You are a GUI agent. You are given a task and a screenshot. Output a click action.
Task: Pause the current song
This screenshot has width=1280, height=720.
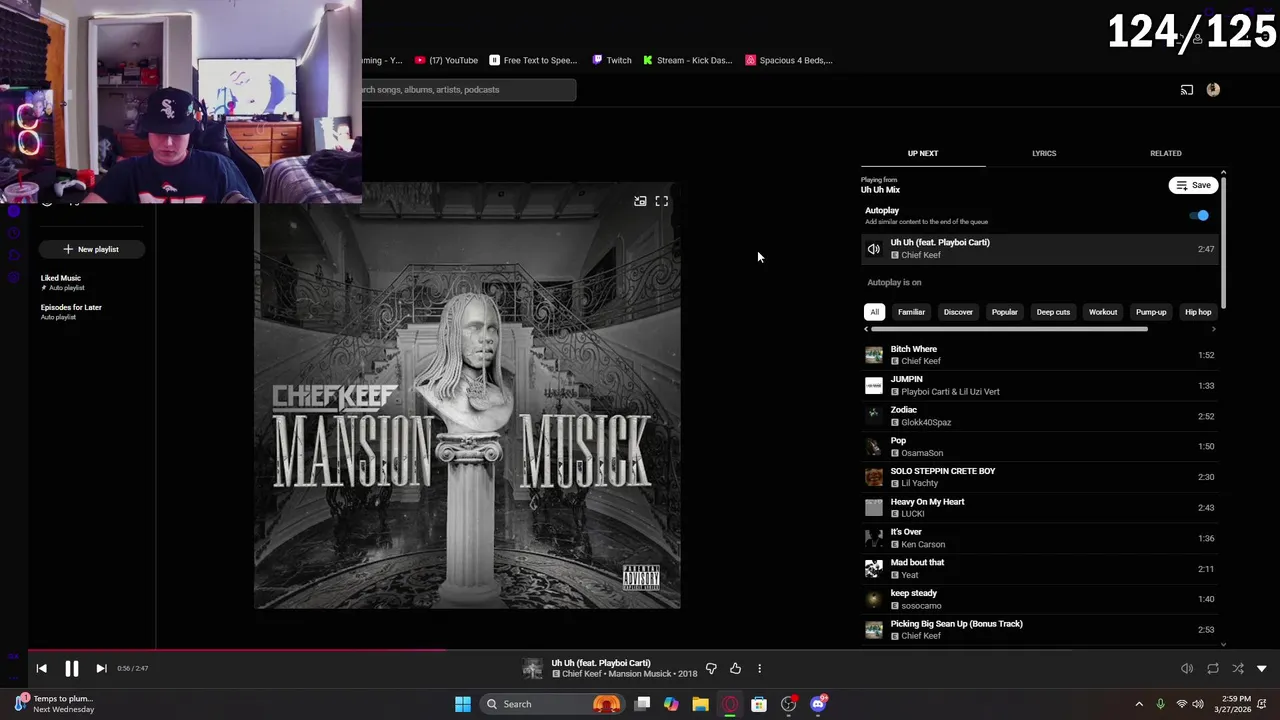72,669
